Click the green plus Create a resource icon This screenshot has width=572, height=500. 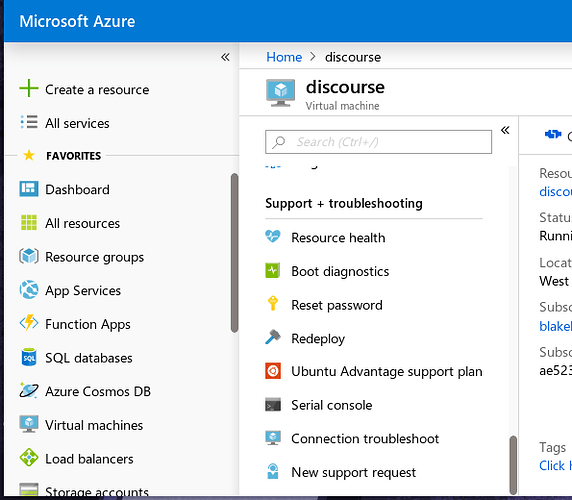click(28, 89)
